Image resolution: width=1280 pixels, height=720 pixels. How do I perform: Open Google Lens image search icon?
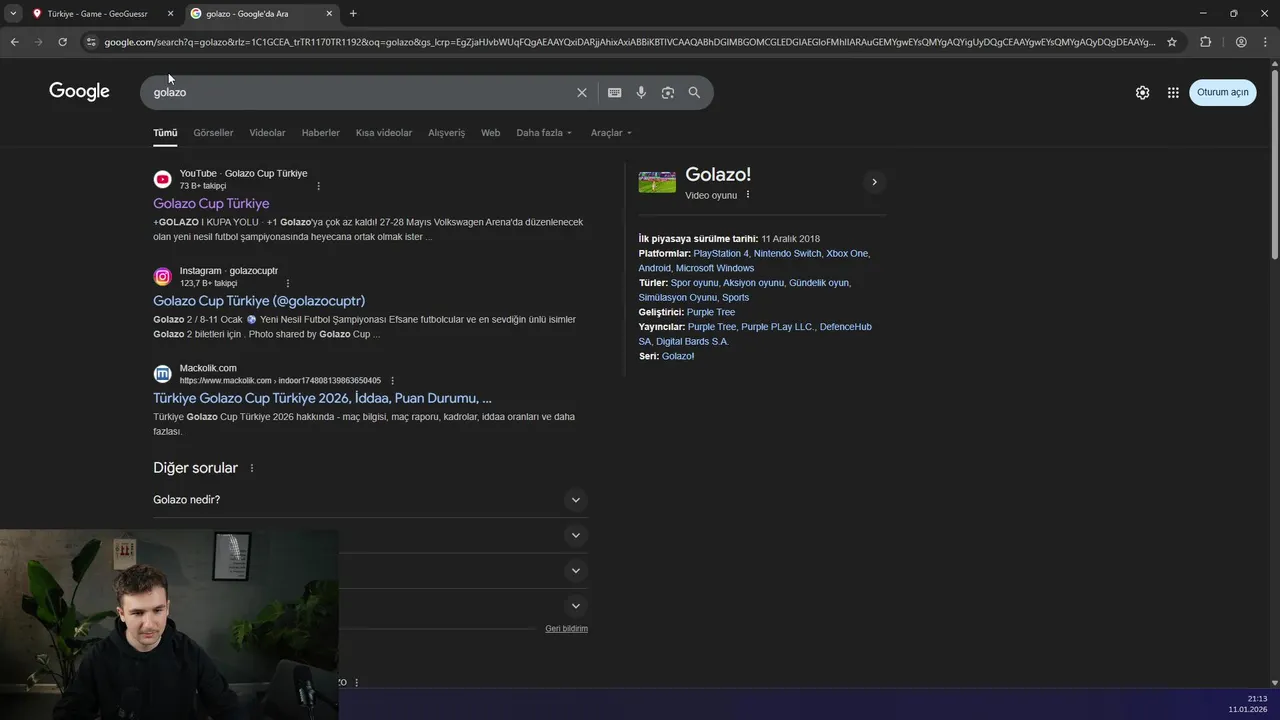tap(667, 92)
